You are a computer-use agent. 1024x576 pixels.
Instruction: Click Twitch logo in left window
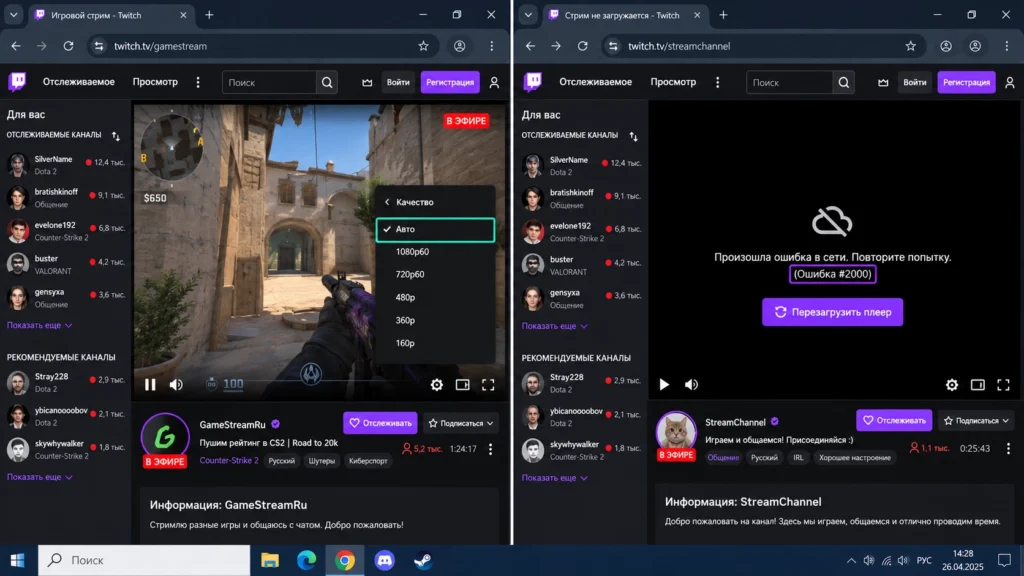[18, 82]
